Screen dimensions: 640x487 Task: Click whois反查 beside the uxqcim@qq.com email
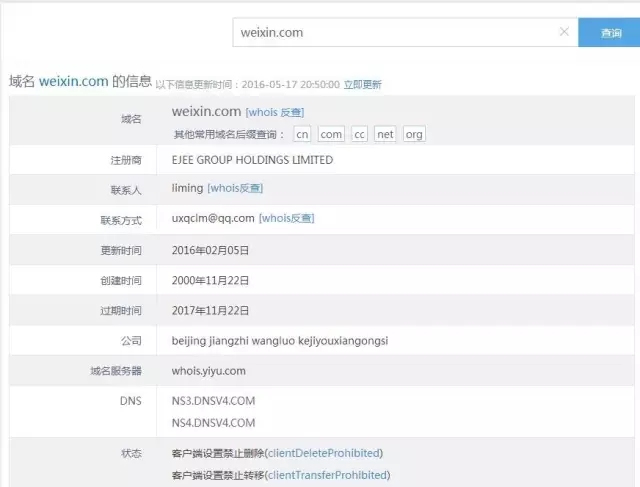[x=286, y=218]
